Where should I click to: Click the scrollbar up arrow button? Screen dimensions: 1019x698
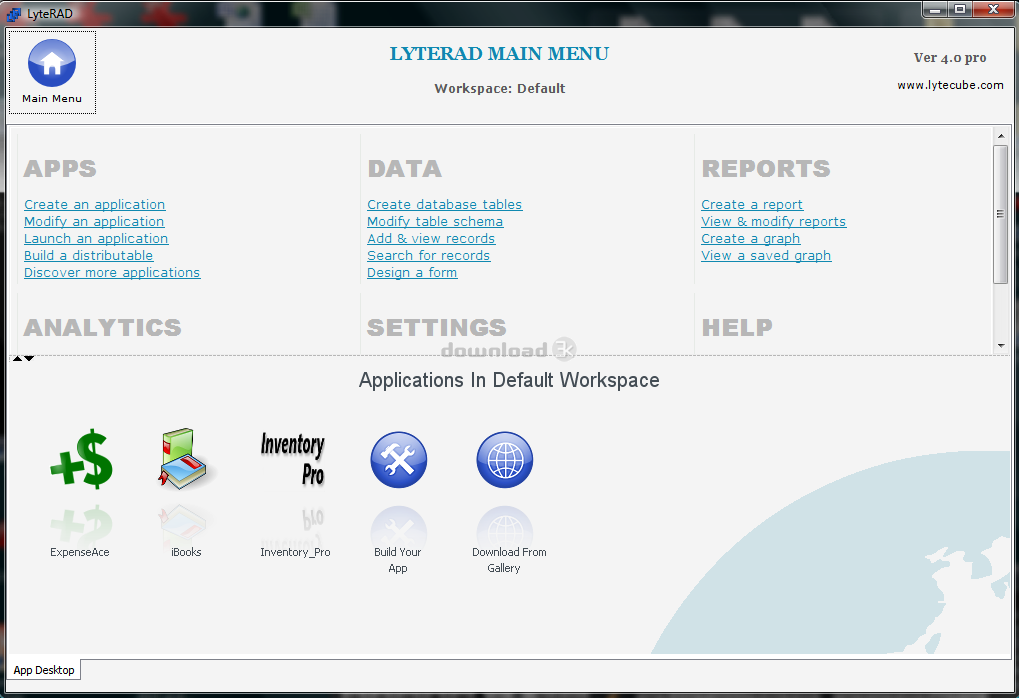1000,135
